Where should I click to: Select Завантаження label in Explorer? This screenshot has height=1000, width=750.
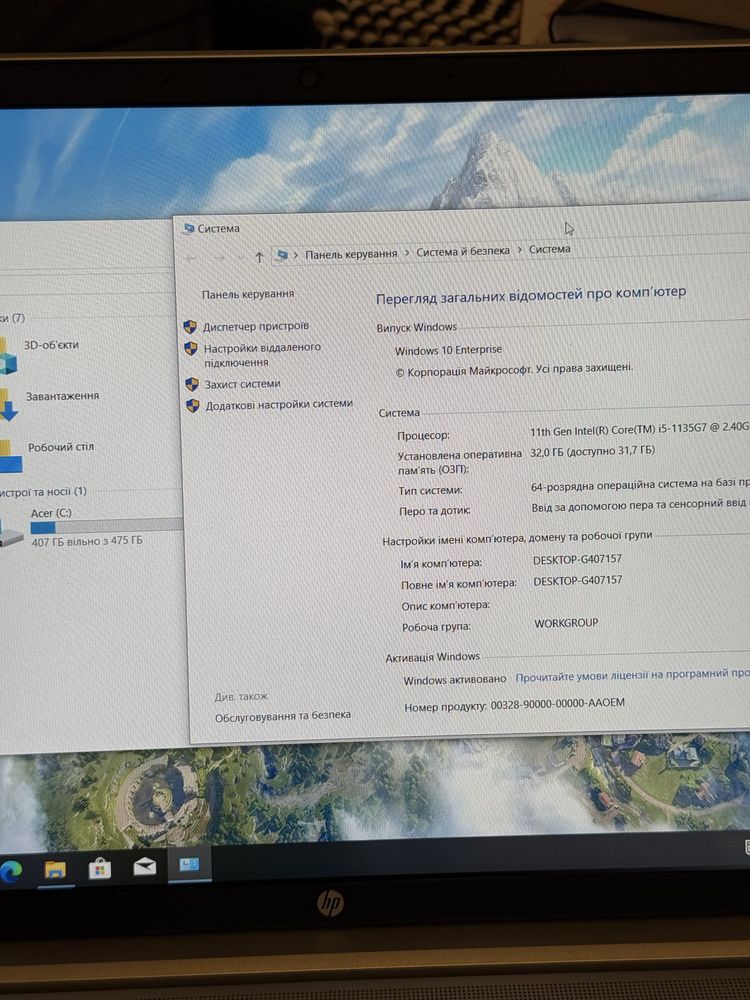pos(62,396)
